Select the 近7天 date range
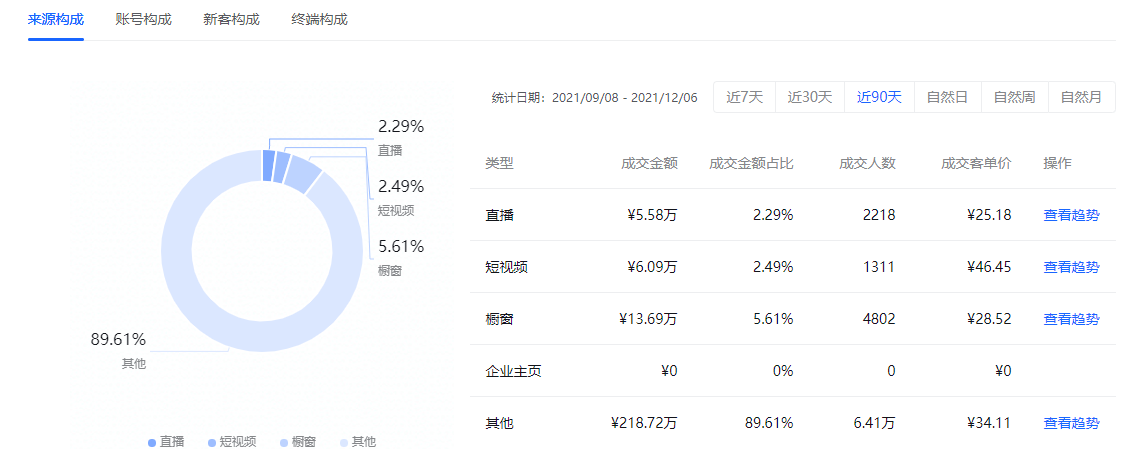The width and height of the screenshot is (1134, 476). point(745,97)
